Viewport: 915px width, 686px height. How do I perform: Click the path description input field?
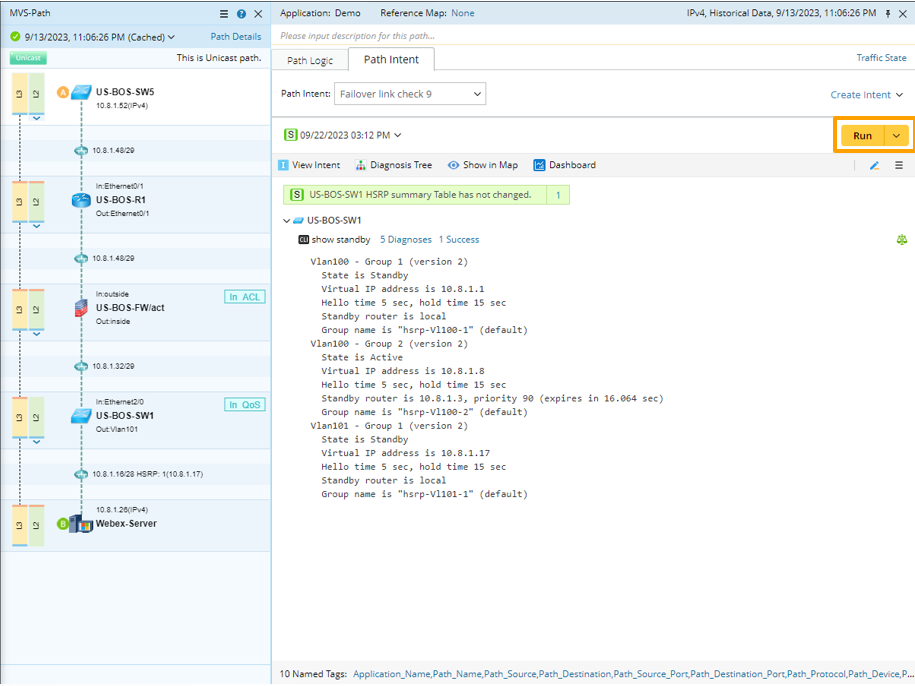(x=590, y=36)
